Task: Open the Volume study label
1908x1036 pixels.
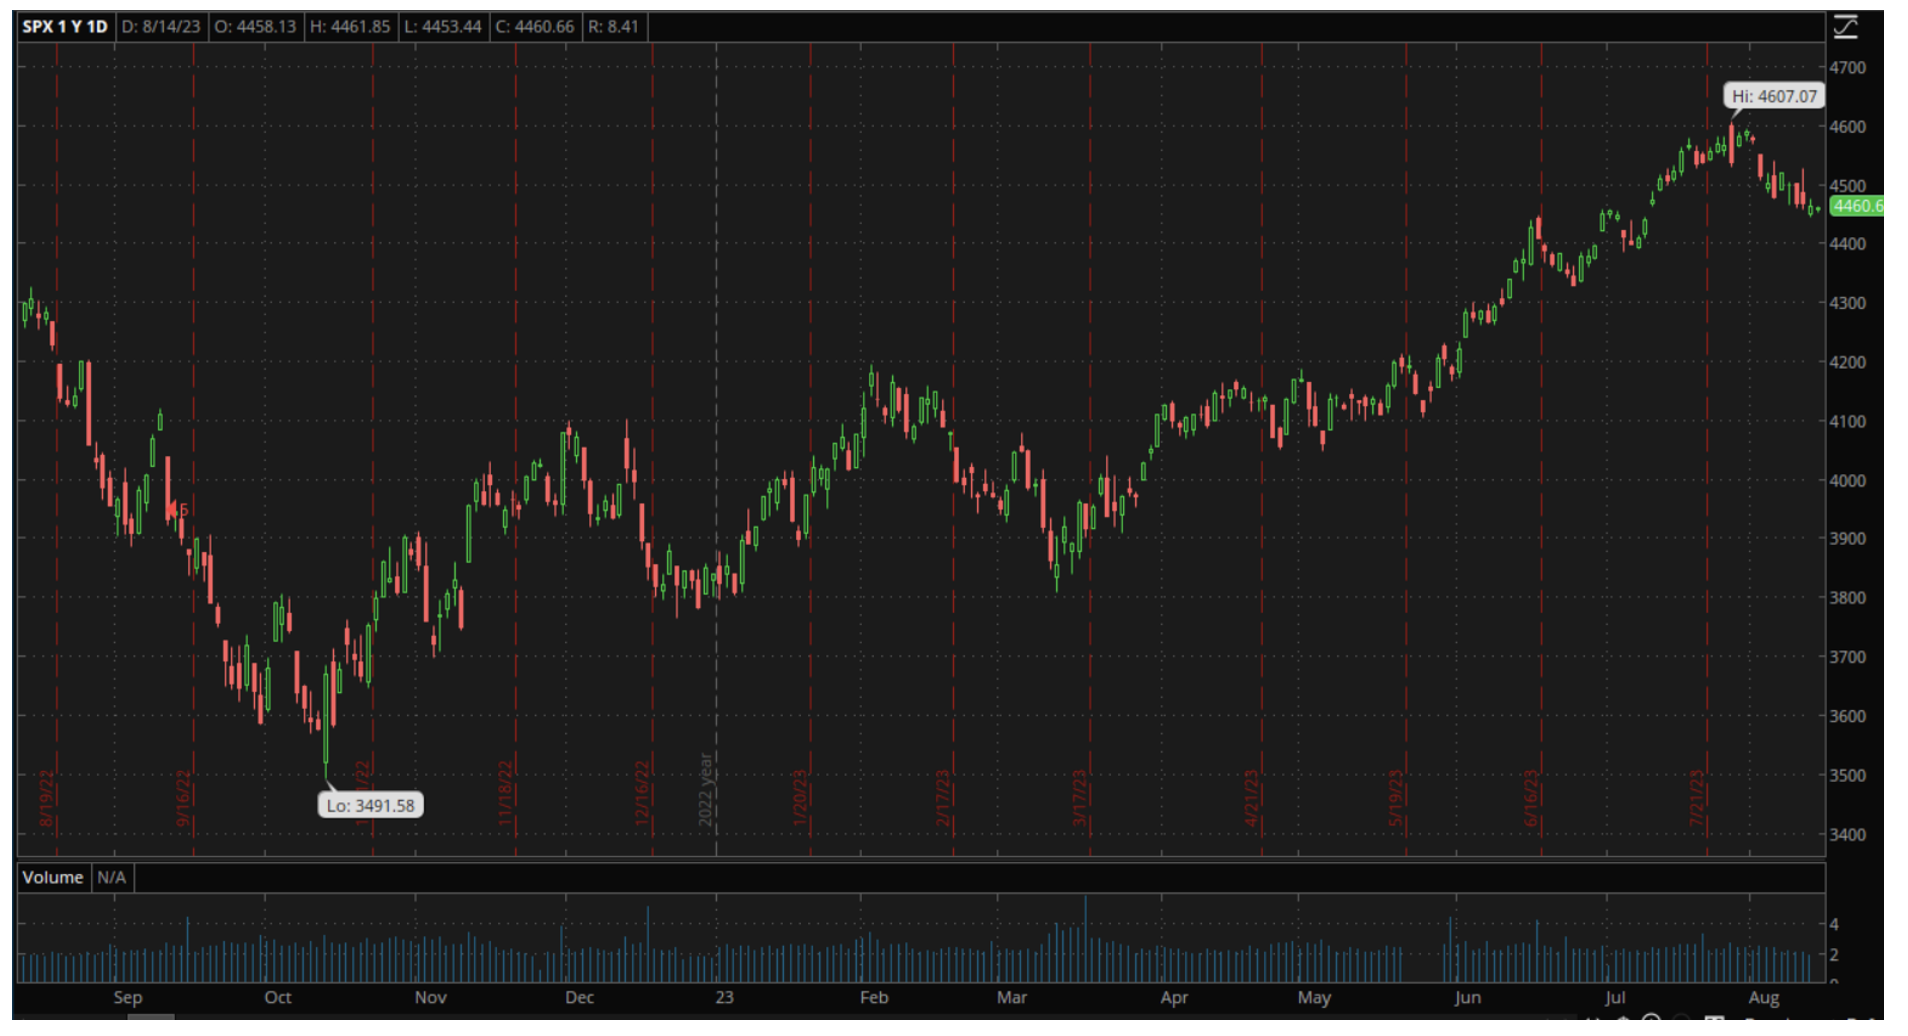Action: 53,877
